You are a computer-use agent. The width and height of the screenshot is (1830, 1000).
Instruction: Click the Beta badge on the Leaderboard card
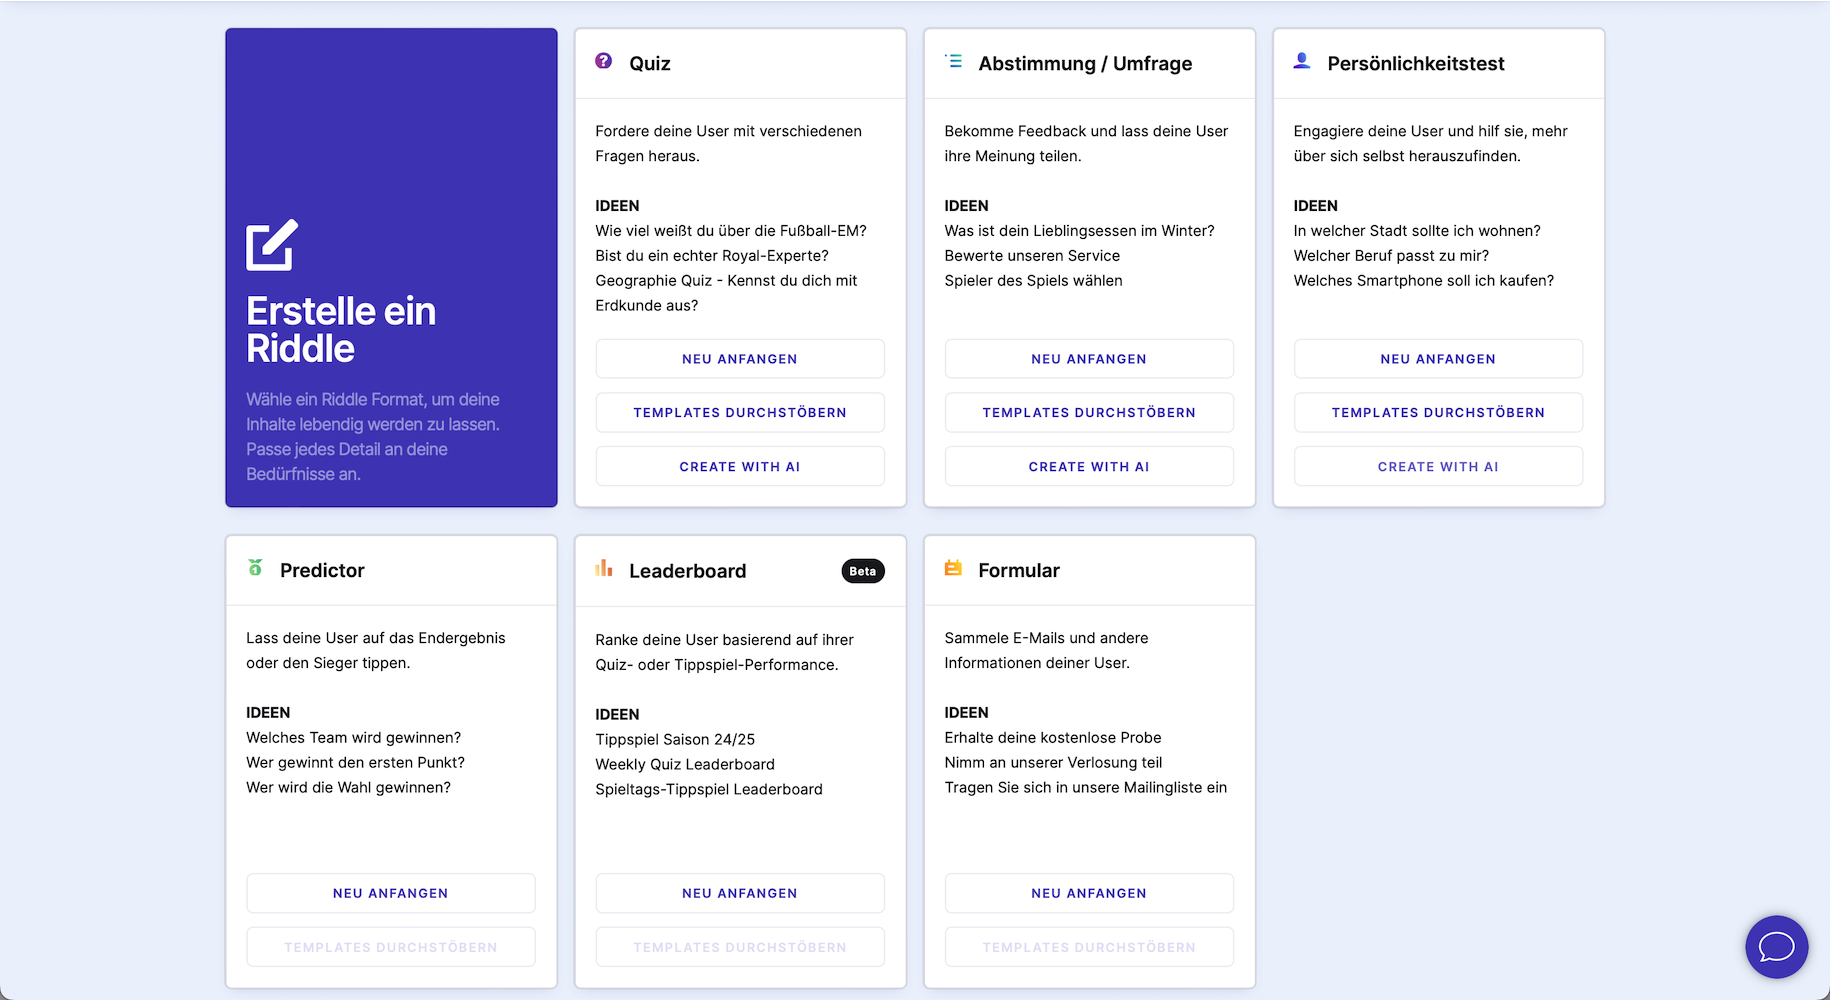pos(862,571)
